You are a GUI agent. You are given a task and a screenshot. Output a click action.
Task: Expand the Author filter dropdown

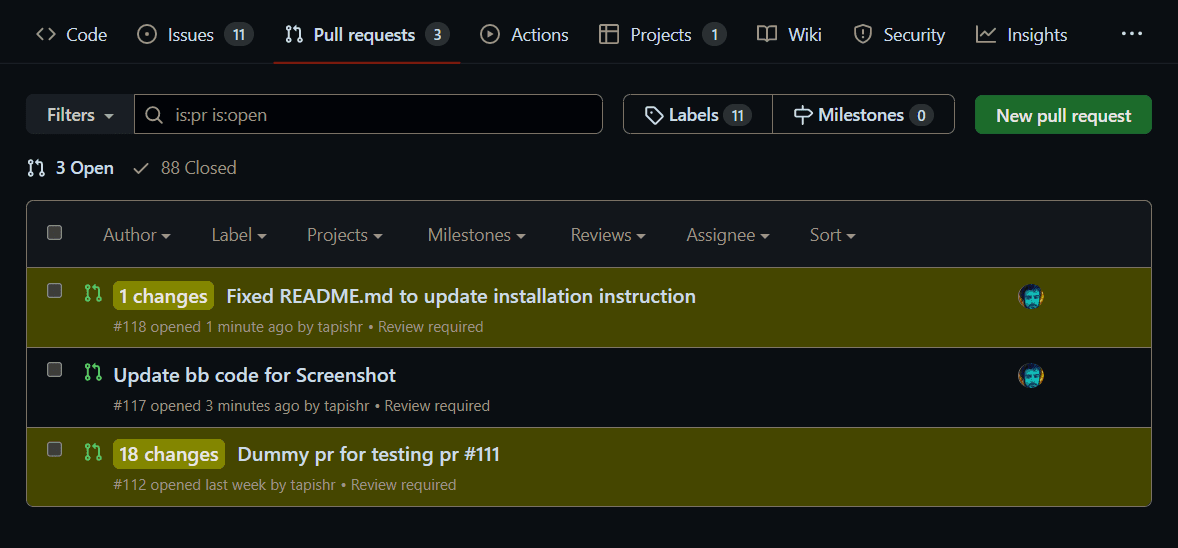pyautogui.click(x=136, y=235)
